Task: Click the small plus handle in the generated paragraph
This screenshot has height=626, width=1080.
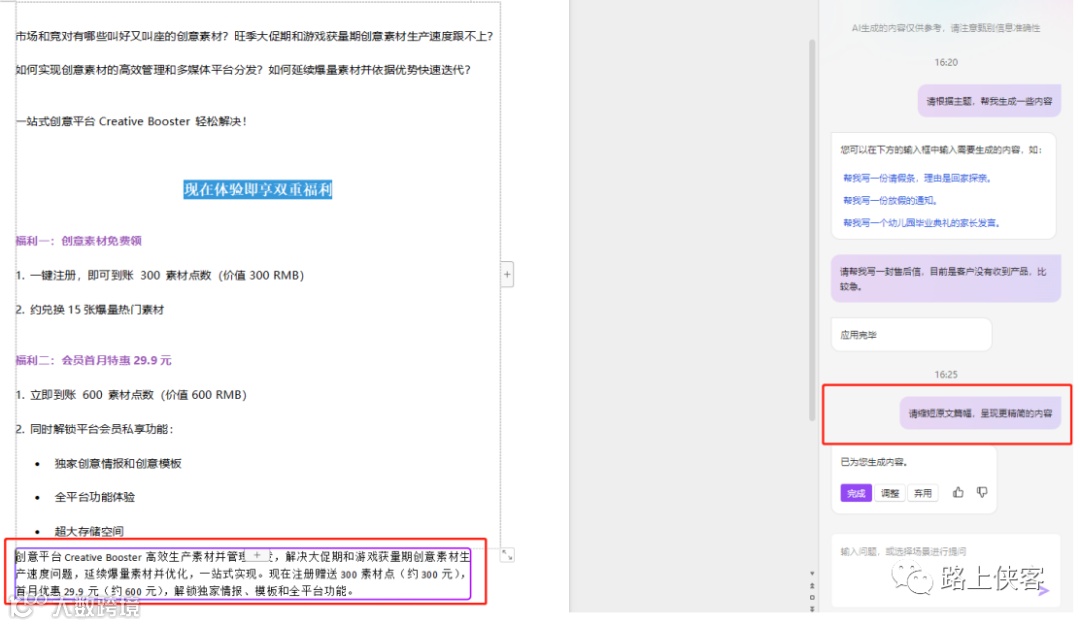Action: click(257, 555)
